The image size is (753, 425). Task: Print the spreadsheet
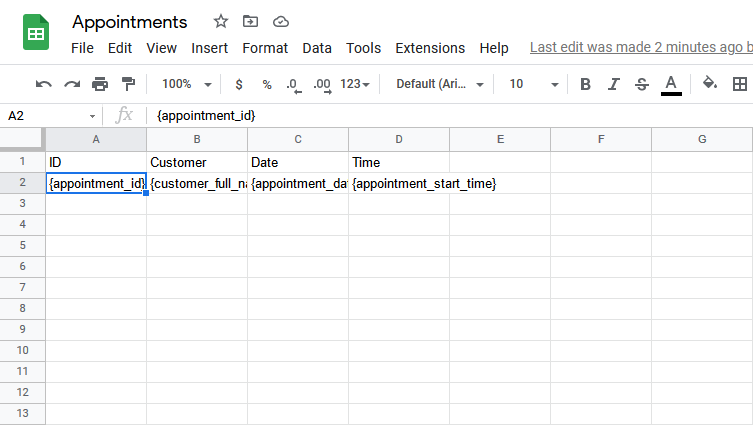tap(100, 84)
